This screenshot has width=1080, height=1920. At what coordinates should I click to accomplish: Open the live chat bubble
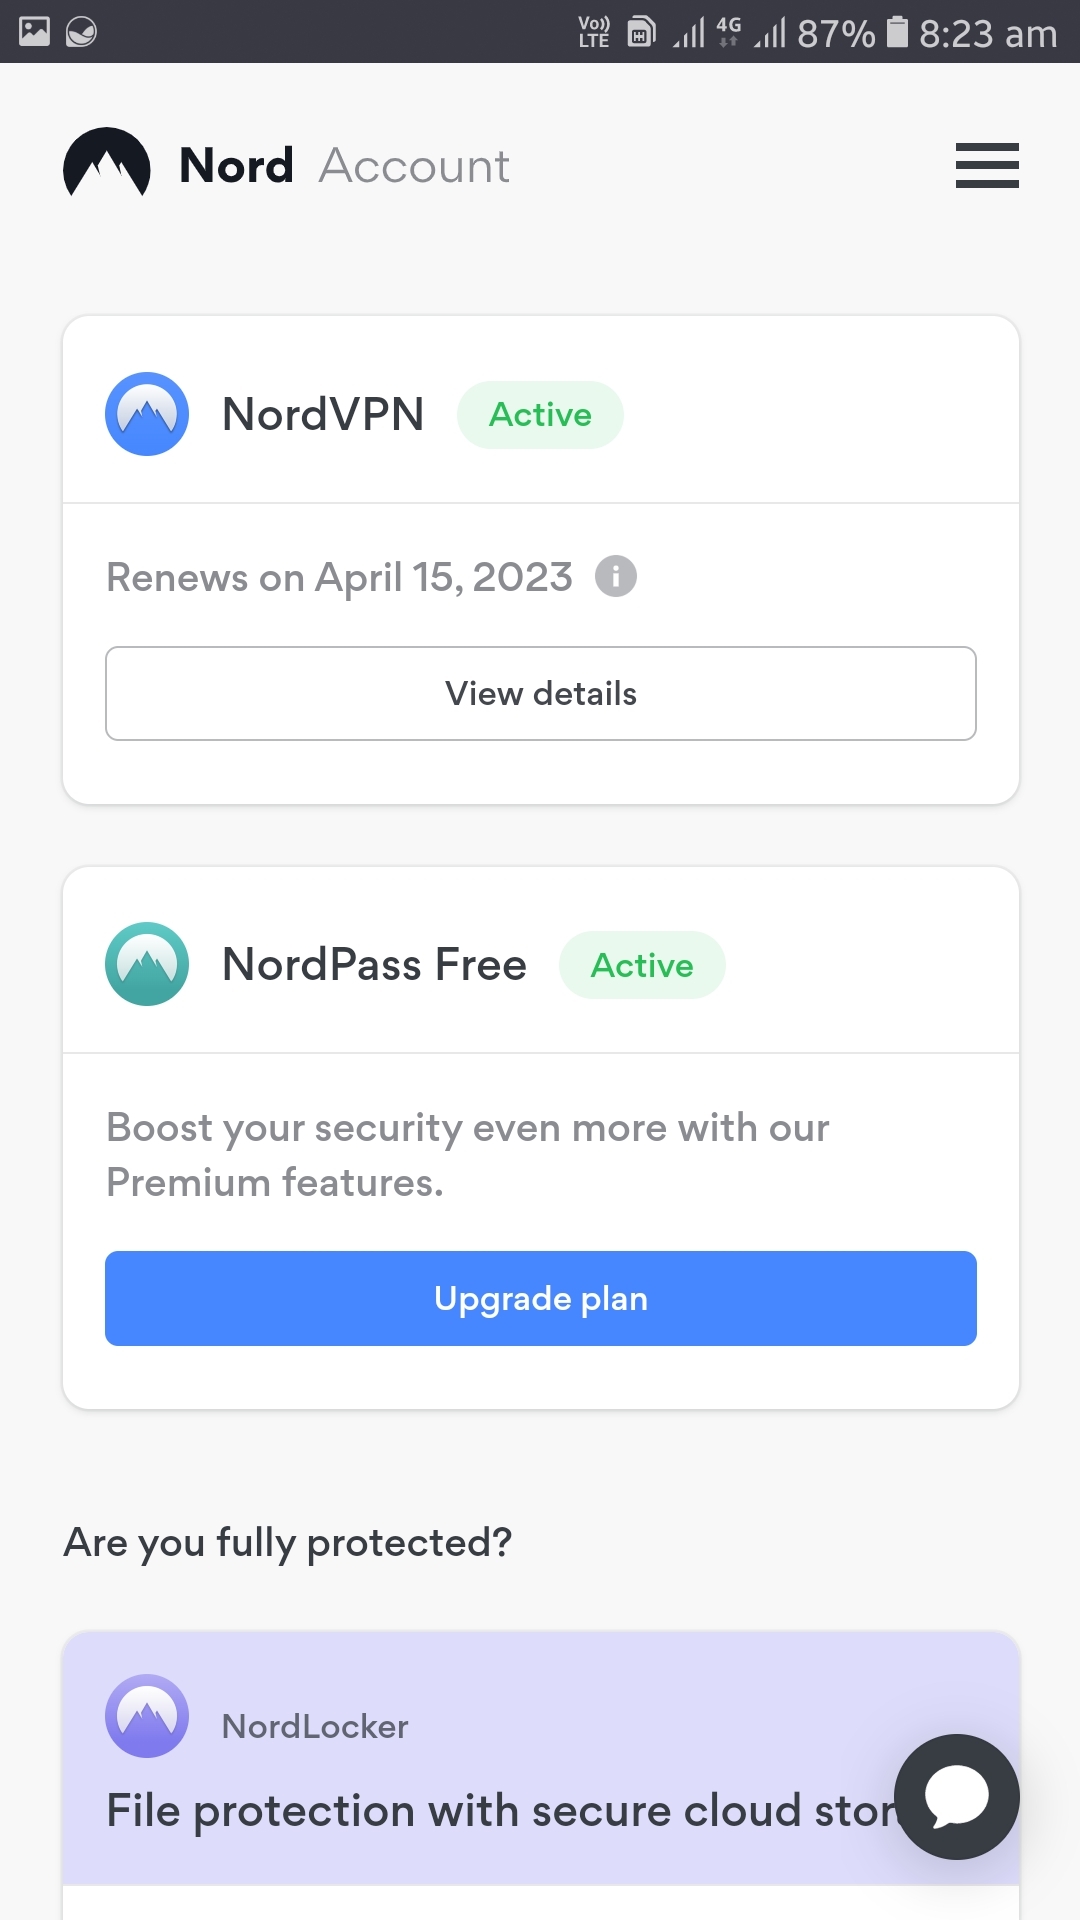click(957, 1797)
